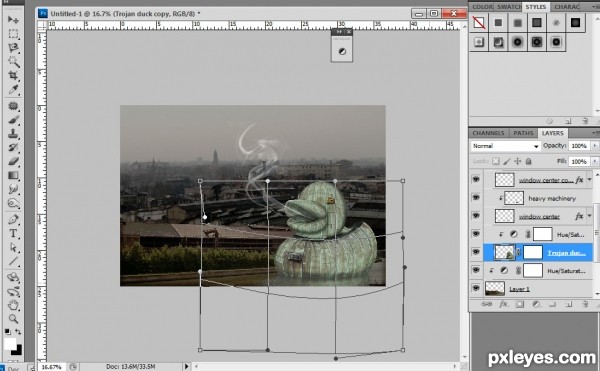Viewport: 600px width, 371px height.
Task: Select the Eyedropper tool
Action: click(13, 89)
